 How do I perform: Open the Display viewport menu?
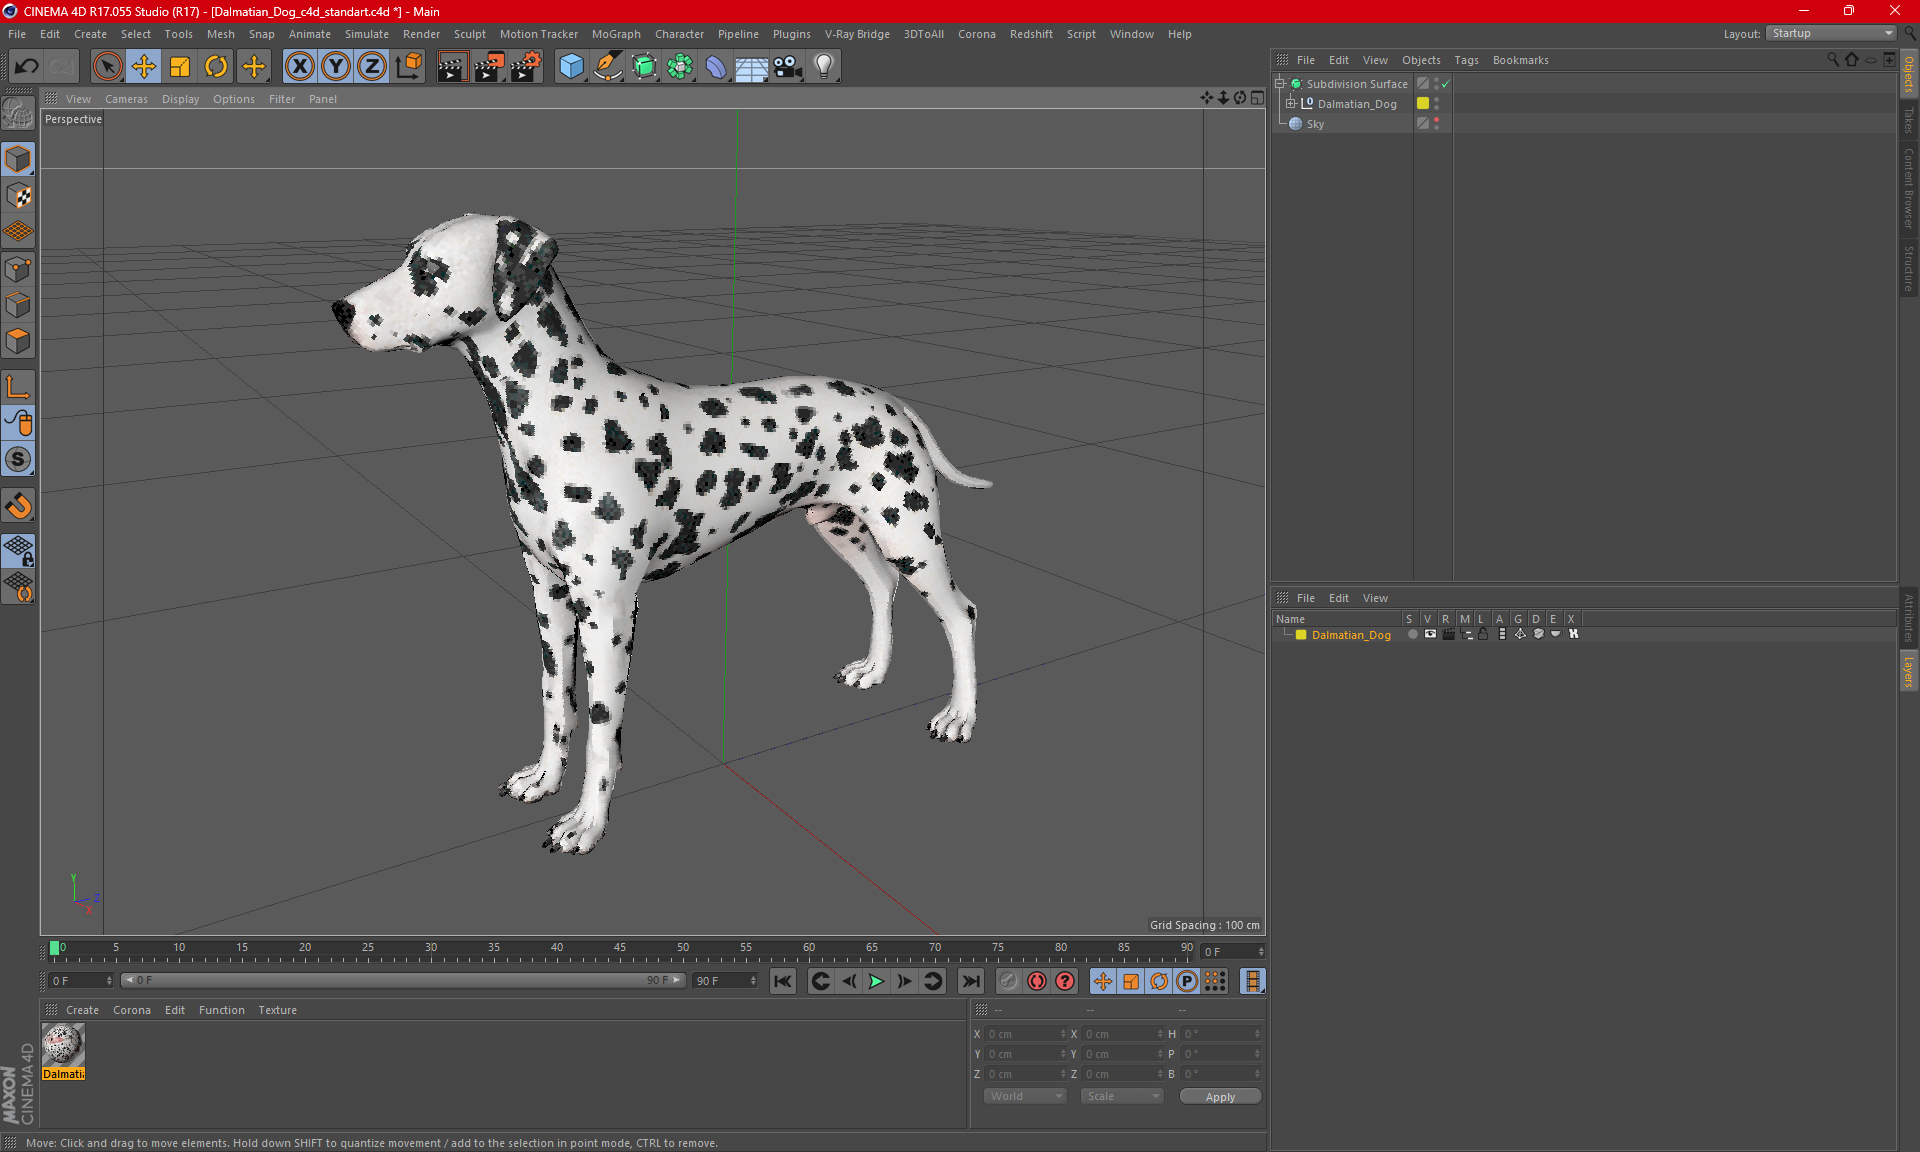pyautogui.click(x=180, y=99)
